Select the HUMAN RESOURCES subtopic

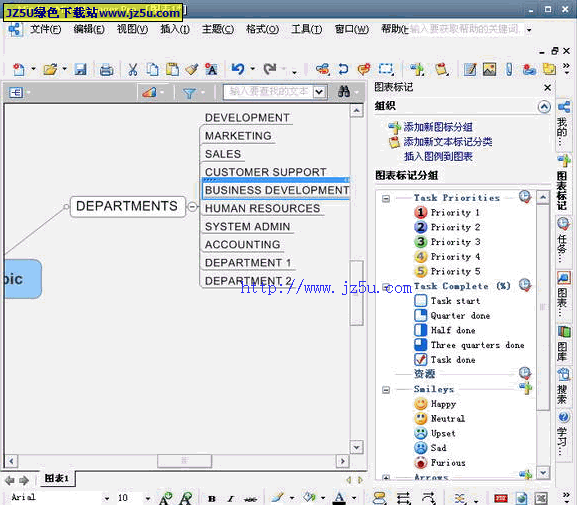click(x=262, y=208)
